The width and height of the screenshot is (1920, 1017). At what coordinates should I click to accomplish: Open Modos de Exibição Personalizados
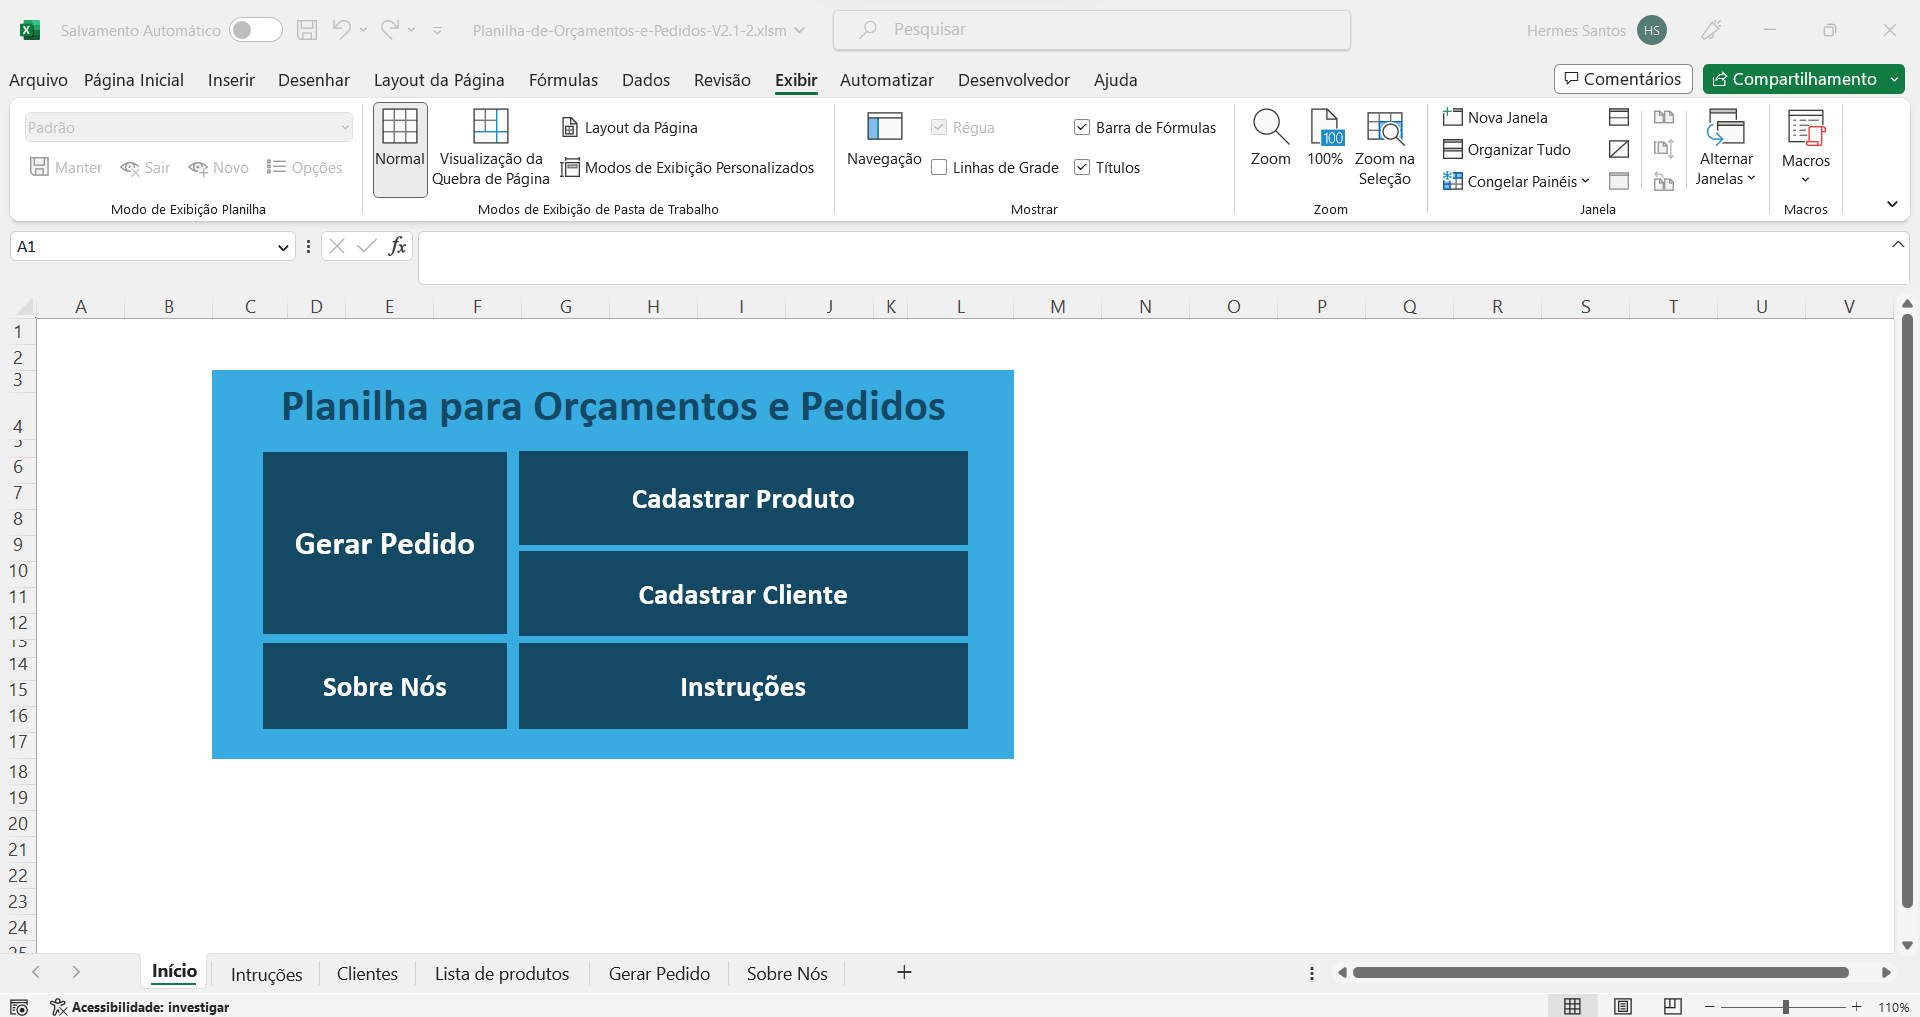point(688,167)
